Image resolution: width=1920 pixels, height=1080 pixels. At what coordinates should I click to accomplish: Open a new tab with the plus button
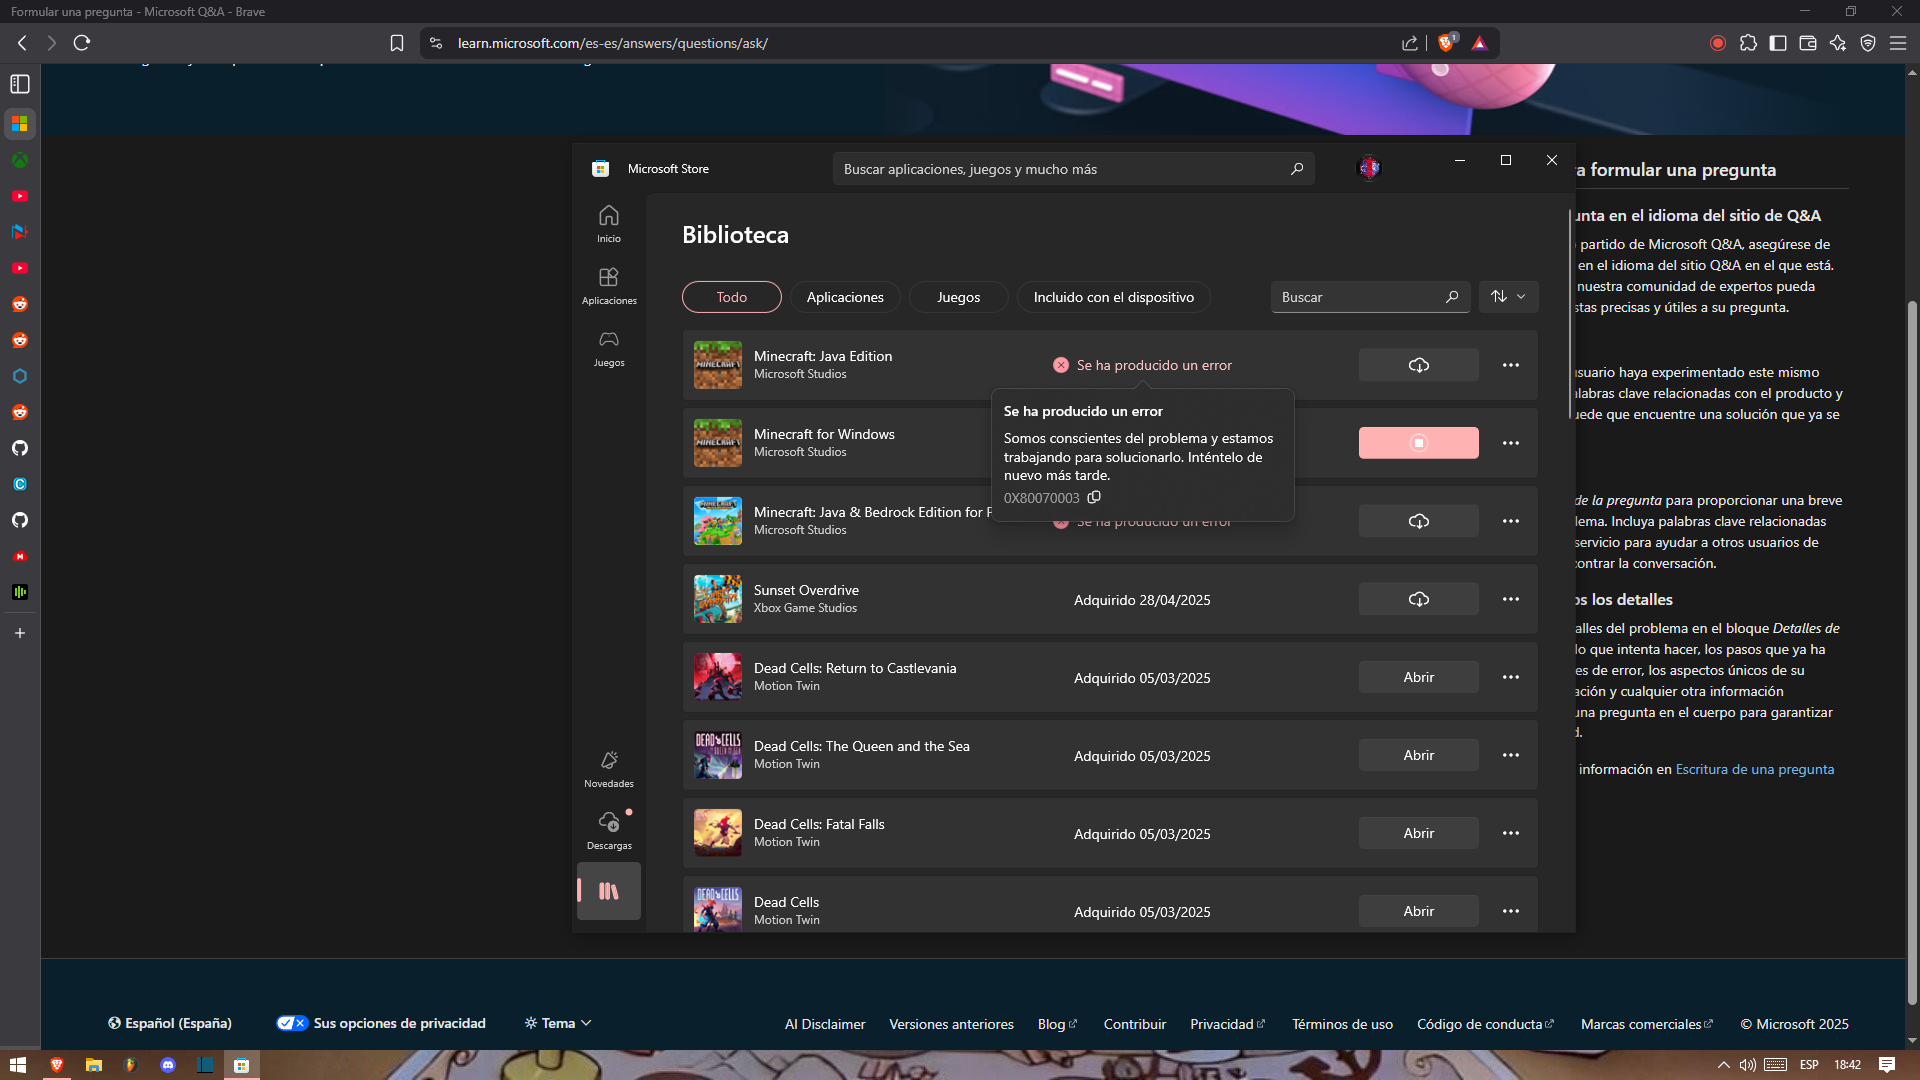click(20, 633)
